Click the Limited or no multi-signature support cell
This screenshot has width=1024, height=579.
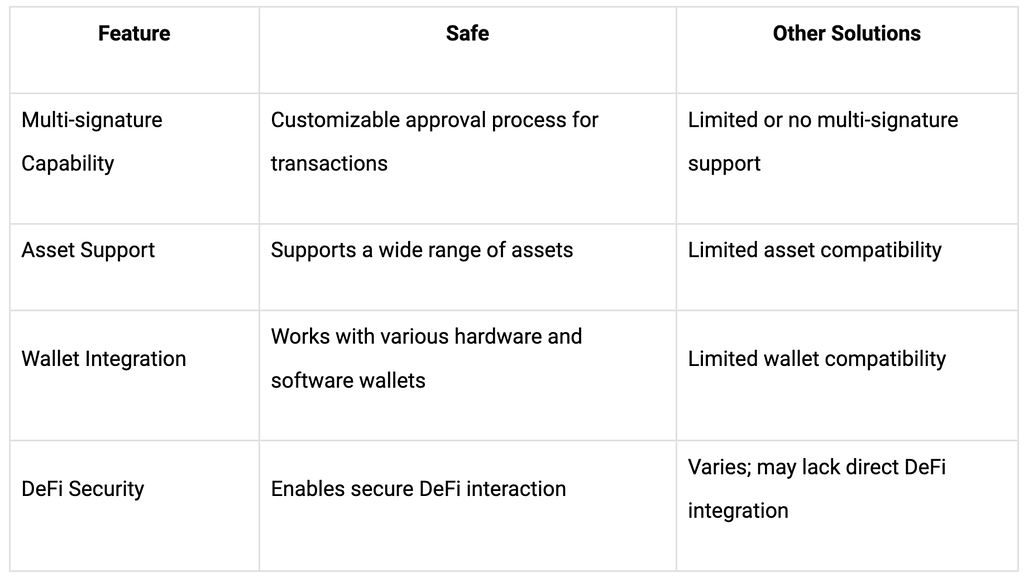coord(846,159)
